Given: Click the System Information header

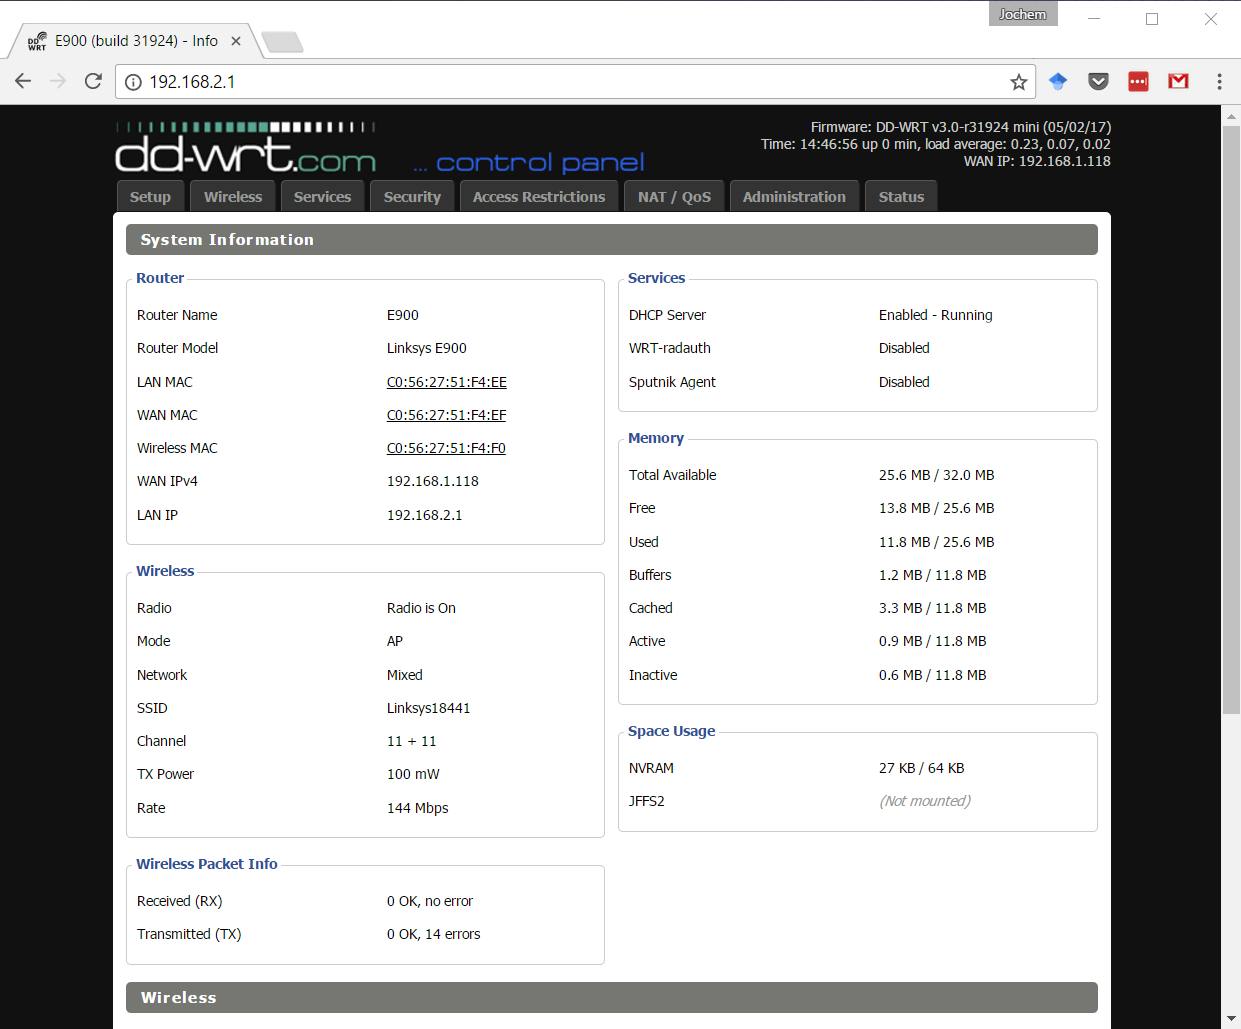Looking at the screenshot, I should [611, 239].
